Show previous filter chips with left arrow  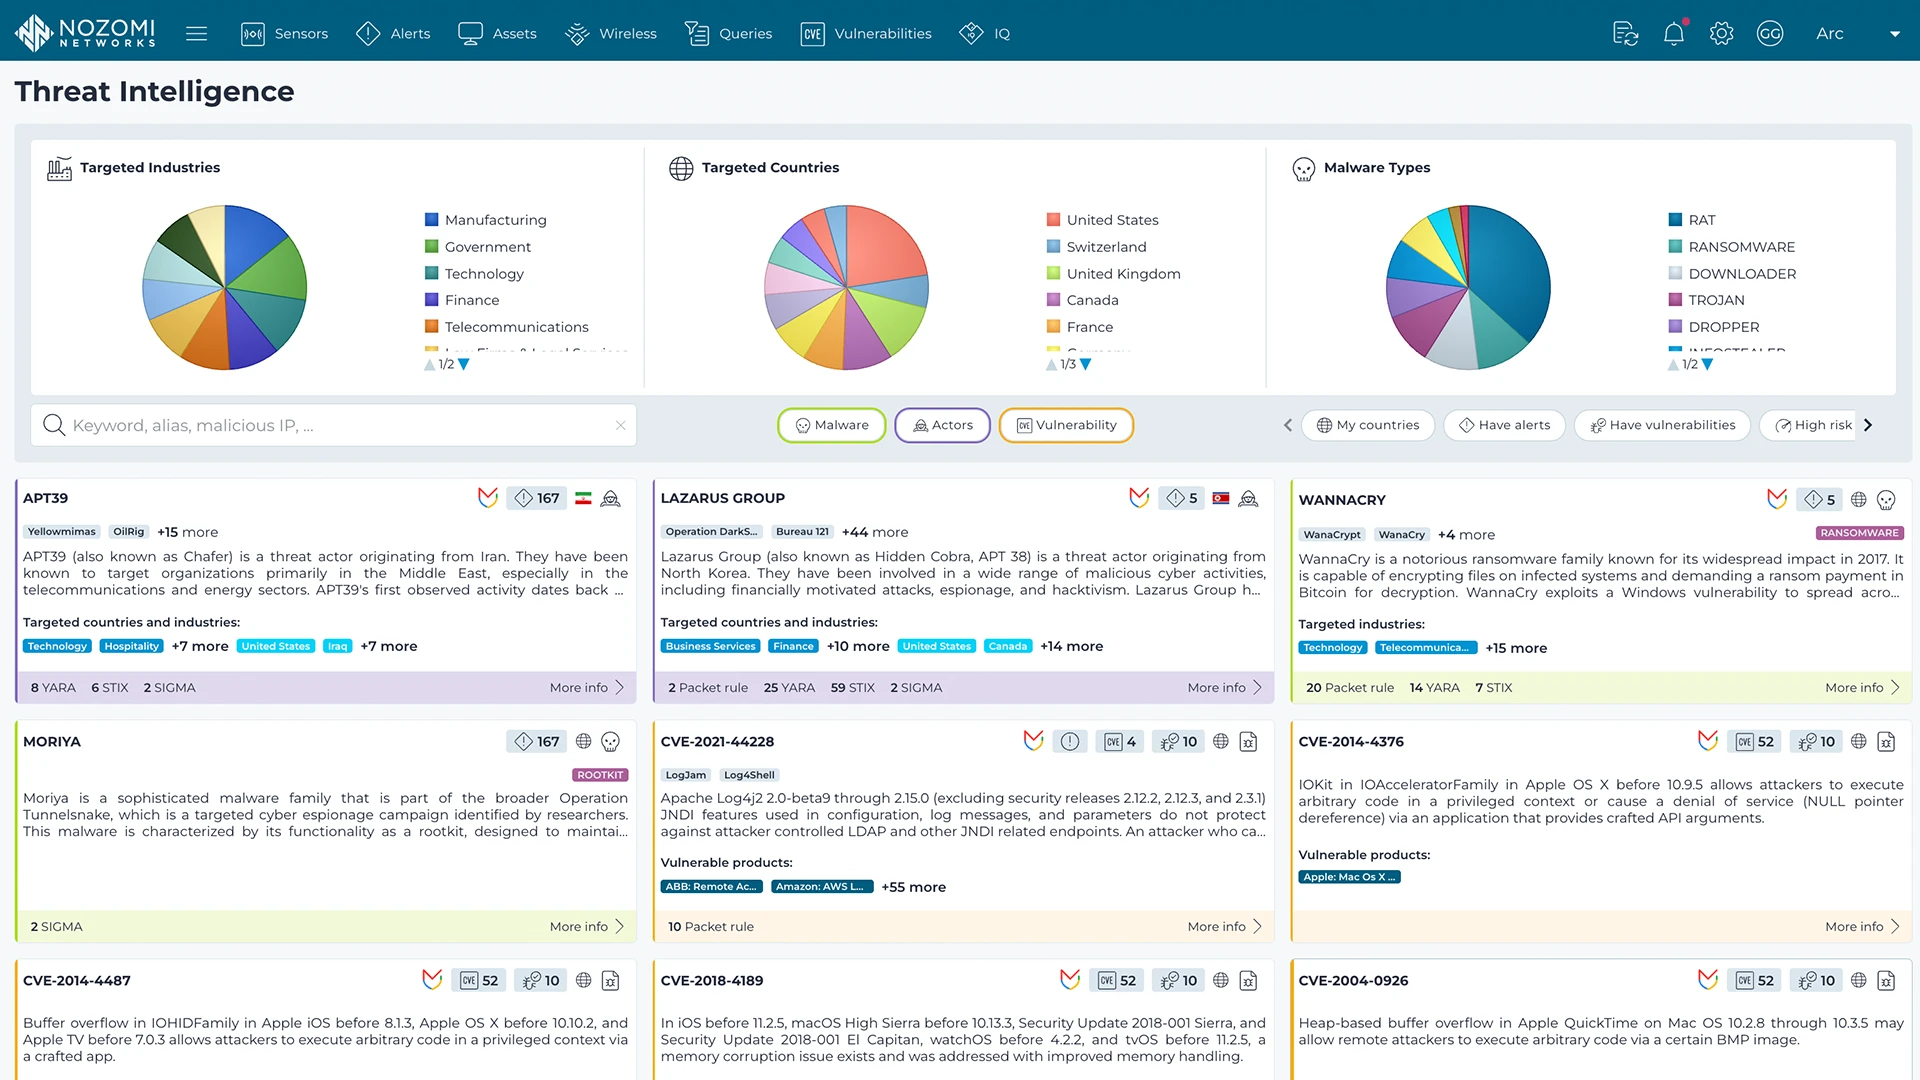coord(1288,425)
